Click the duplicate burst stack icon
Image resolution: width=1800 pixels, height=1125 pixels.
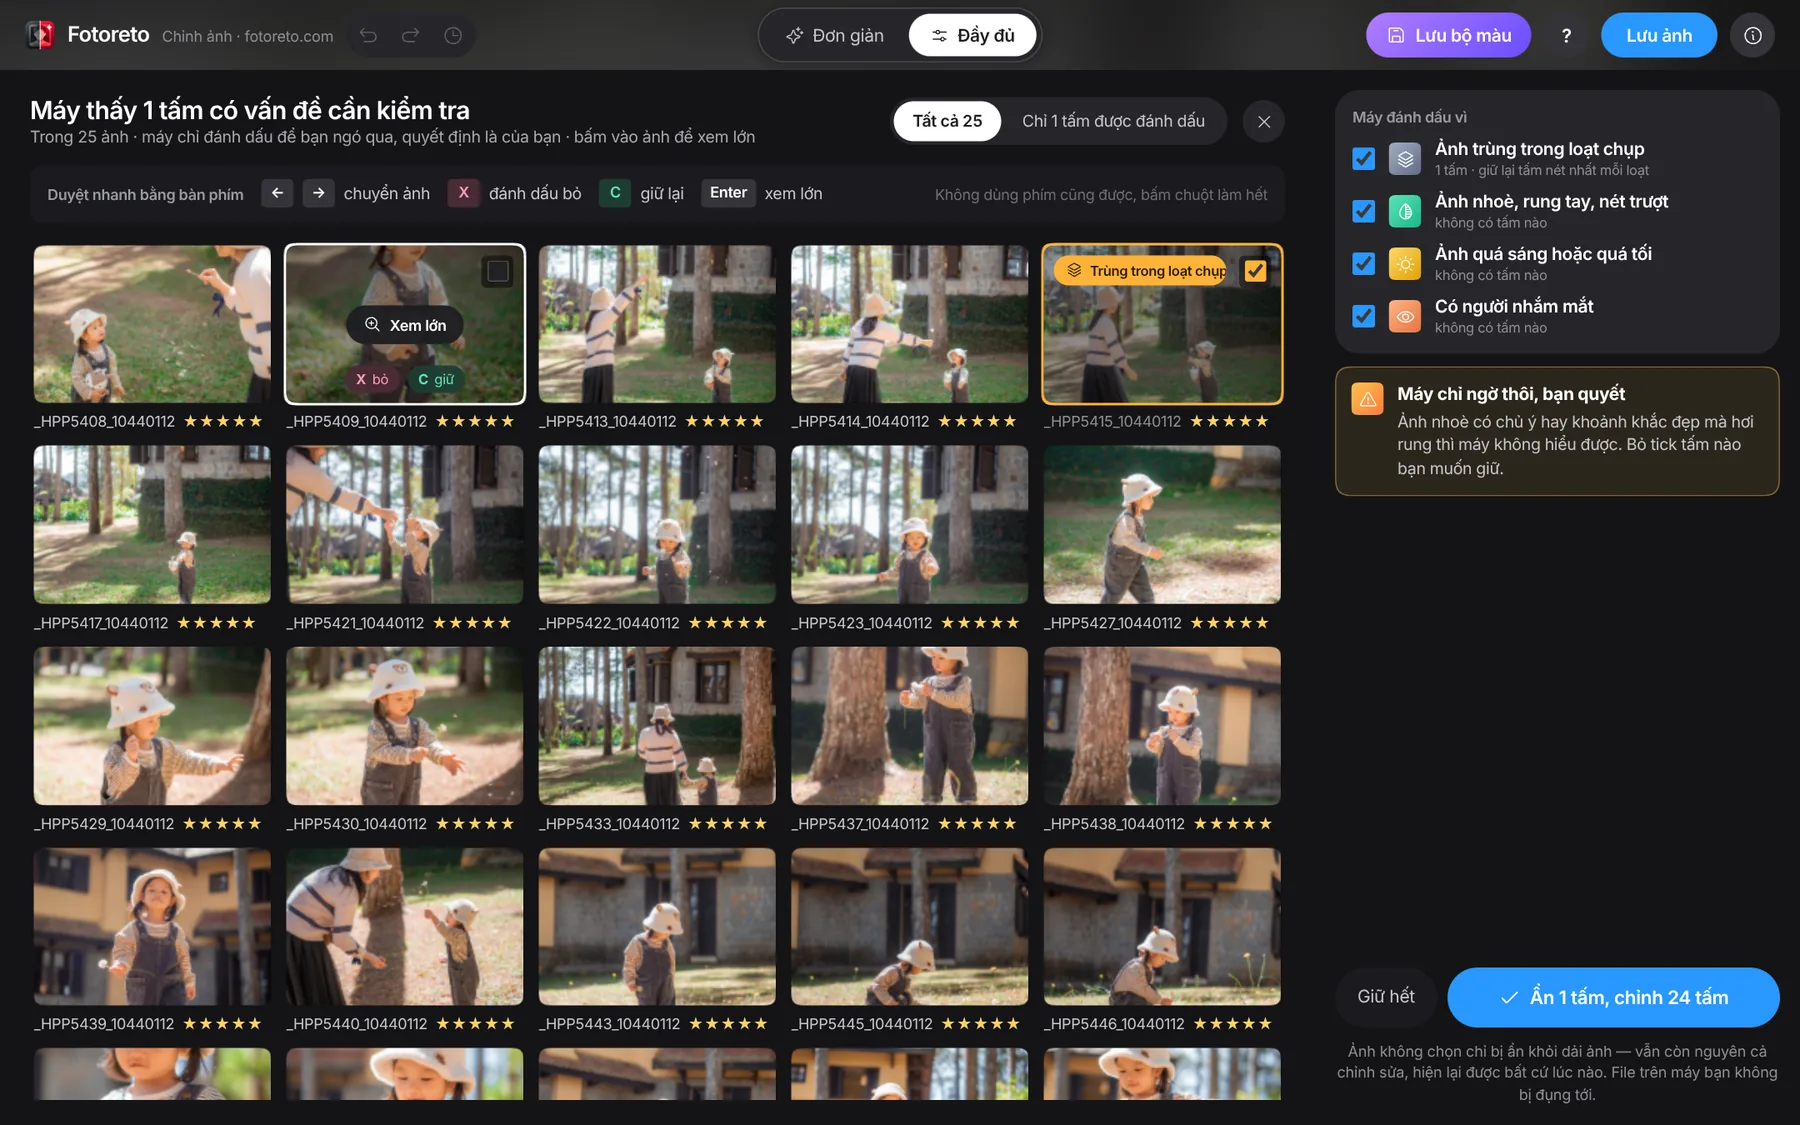point(1405,159)
